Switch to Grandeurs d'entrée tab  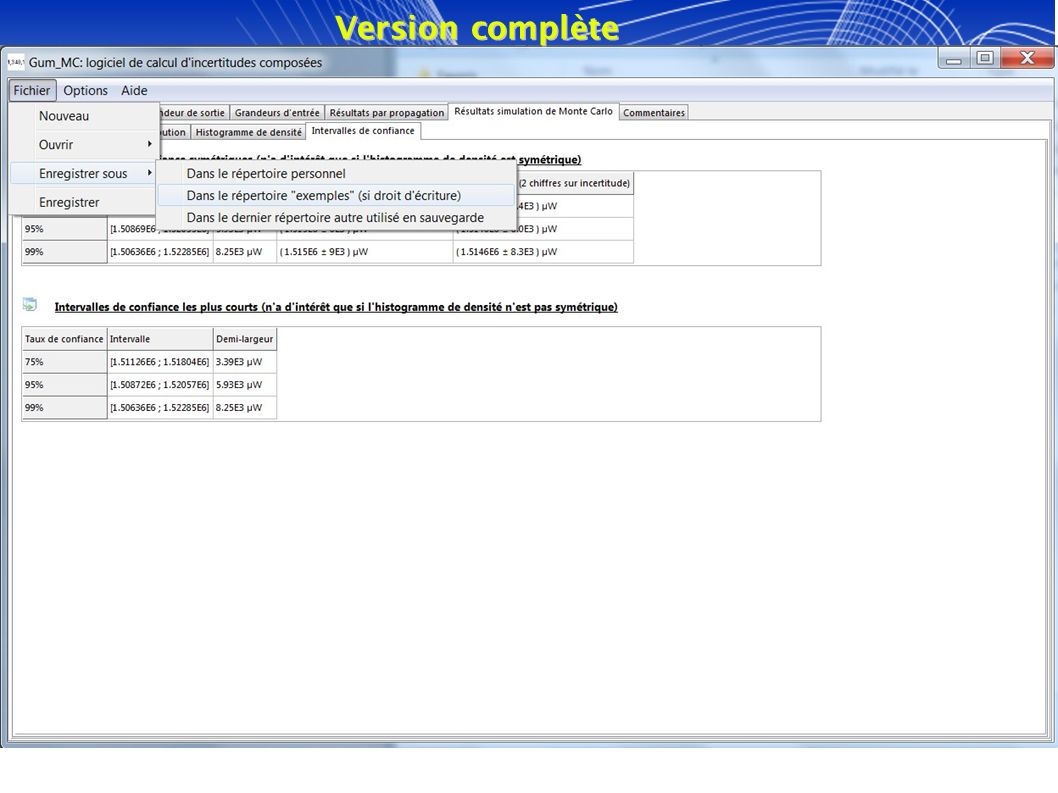[x=277, y=113]
